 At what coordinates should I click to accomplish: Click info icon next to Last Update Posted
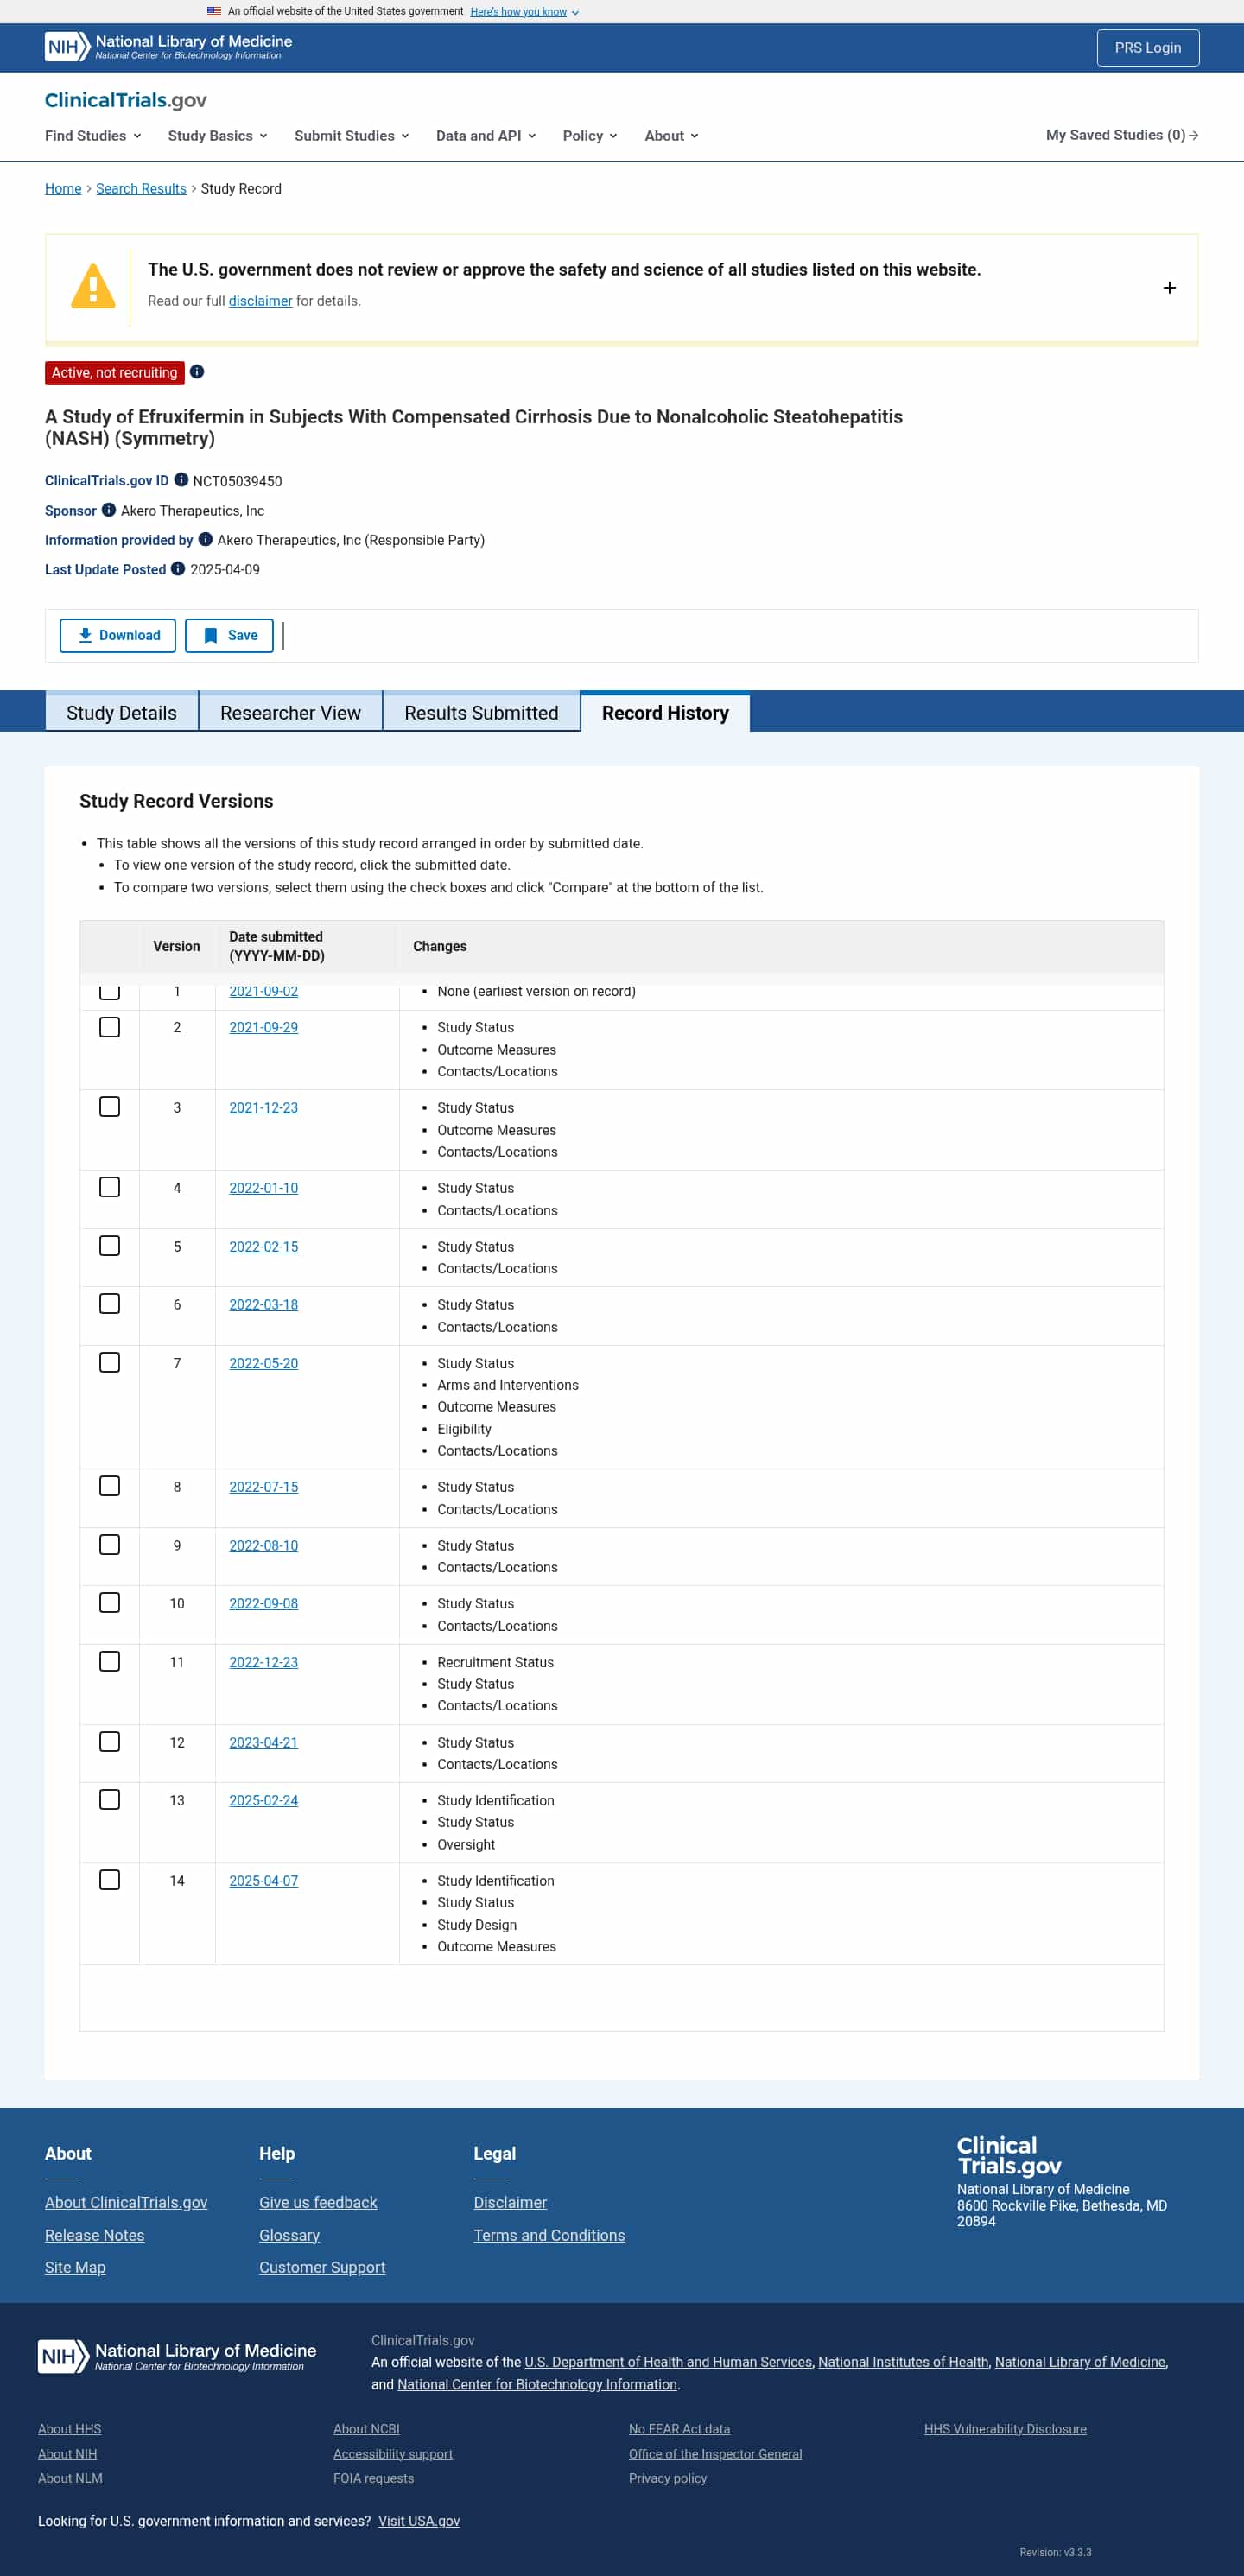coord(178,569)
